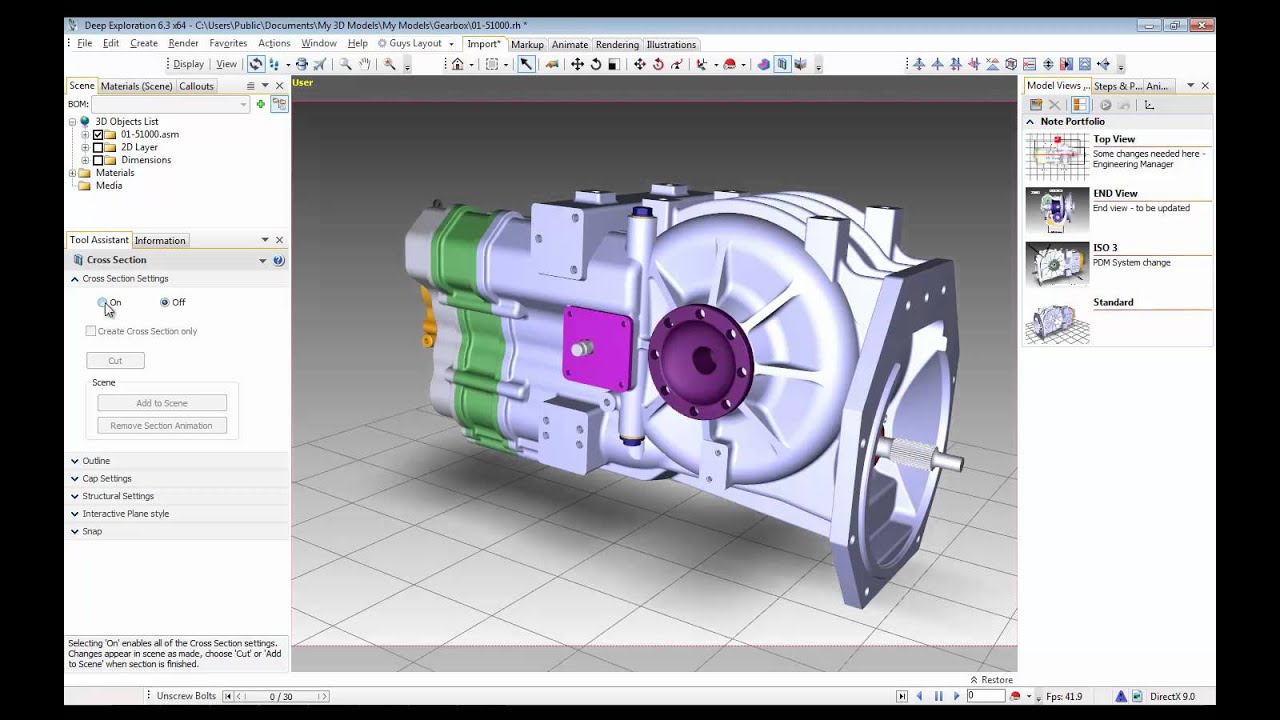The width and height of the screenshot is (1280, 720).
Task: Click the 3D box icon in alignment toolbar
Action: pos(1011,64)
